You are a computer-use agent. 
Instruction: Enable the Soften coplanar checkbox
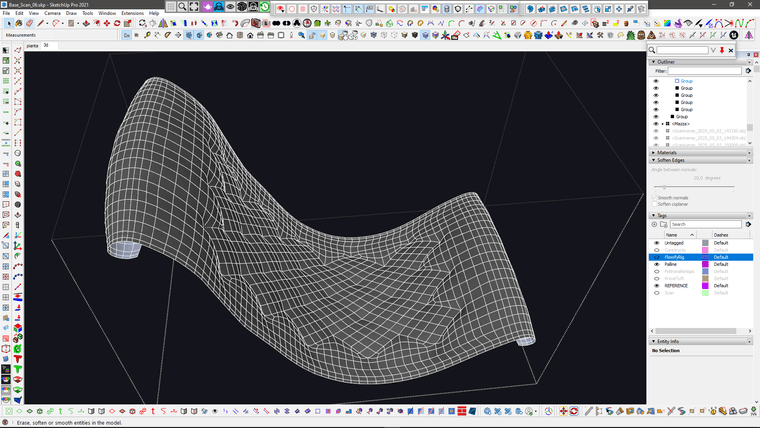[655, 204]
